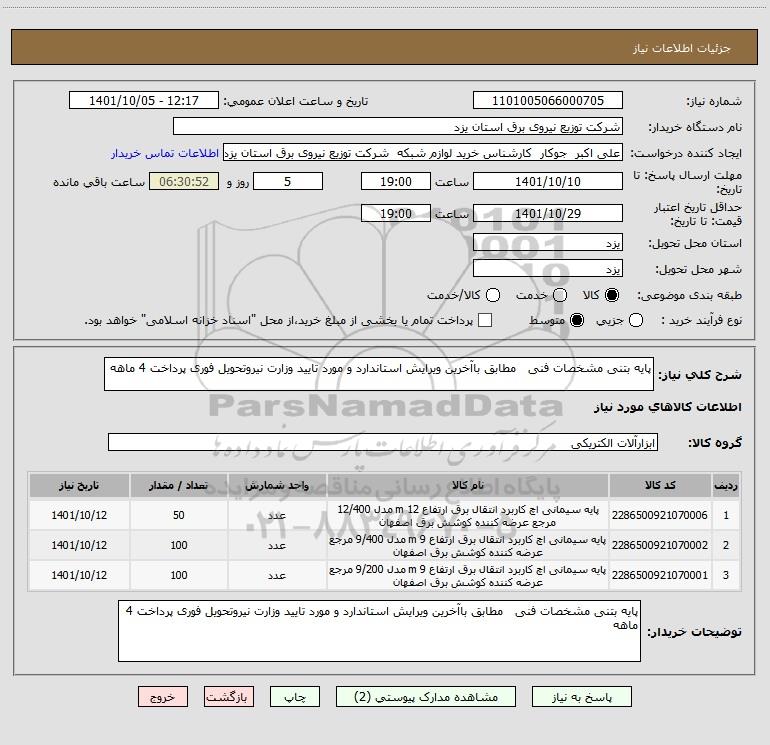Click the price validity hour field 19:00
The height and width of the screenshot is (745, 770).
(395, 213)
